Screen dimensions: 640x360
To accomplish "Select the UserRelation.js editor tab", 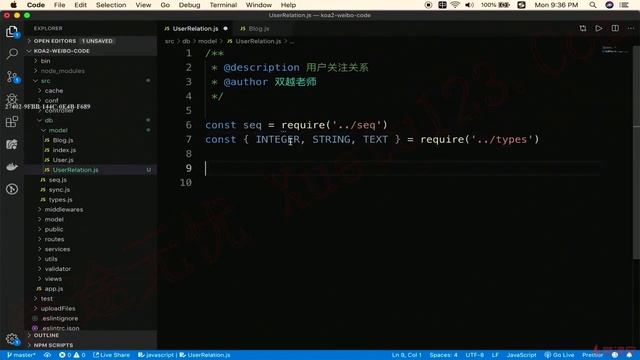I will tap(196, 29).
